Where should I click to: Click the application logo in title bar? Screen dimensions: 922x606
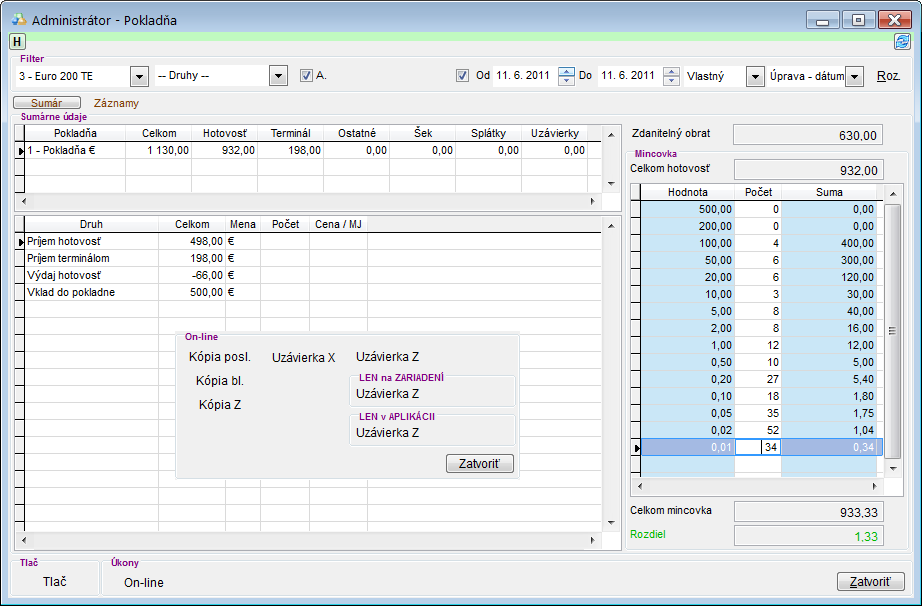(19, 19)
